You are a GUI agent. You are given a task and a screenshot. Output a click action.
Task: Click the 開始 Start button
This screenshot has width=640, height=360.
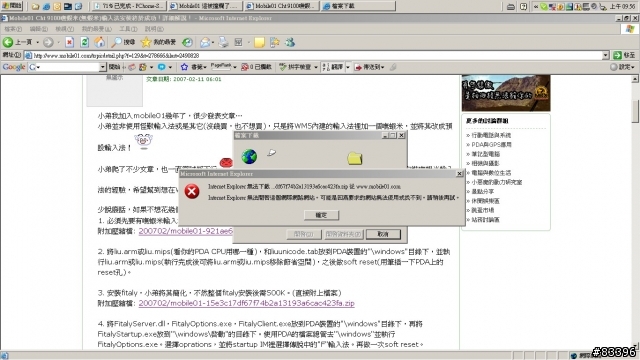[11, 6]
